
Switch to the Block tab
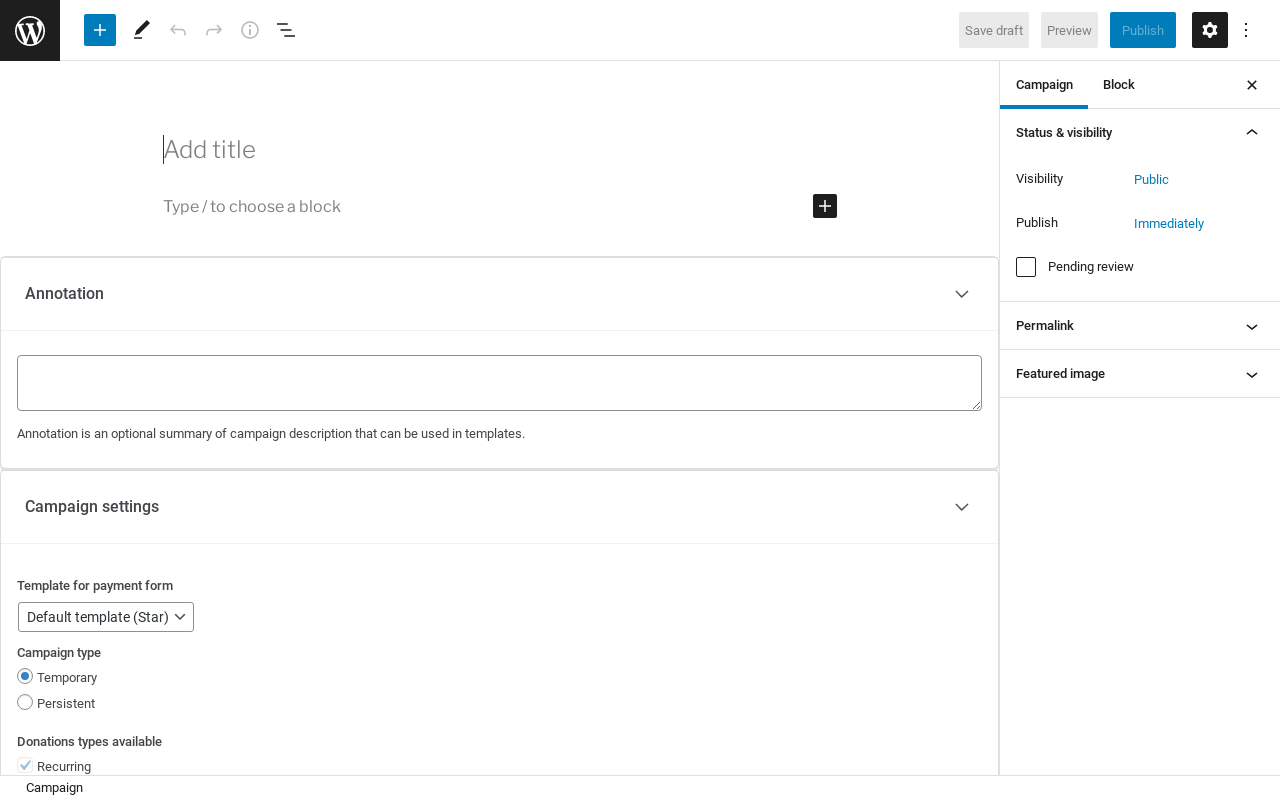[1118, 85]
